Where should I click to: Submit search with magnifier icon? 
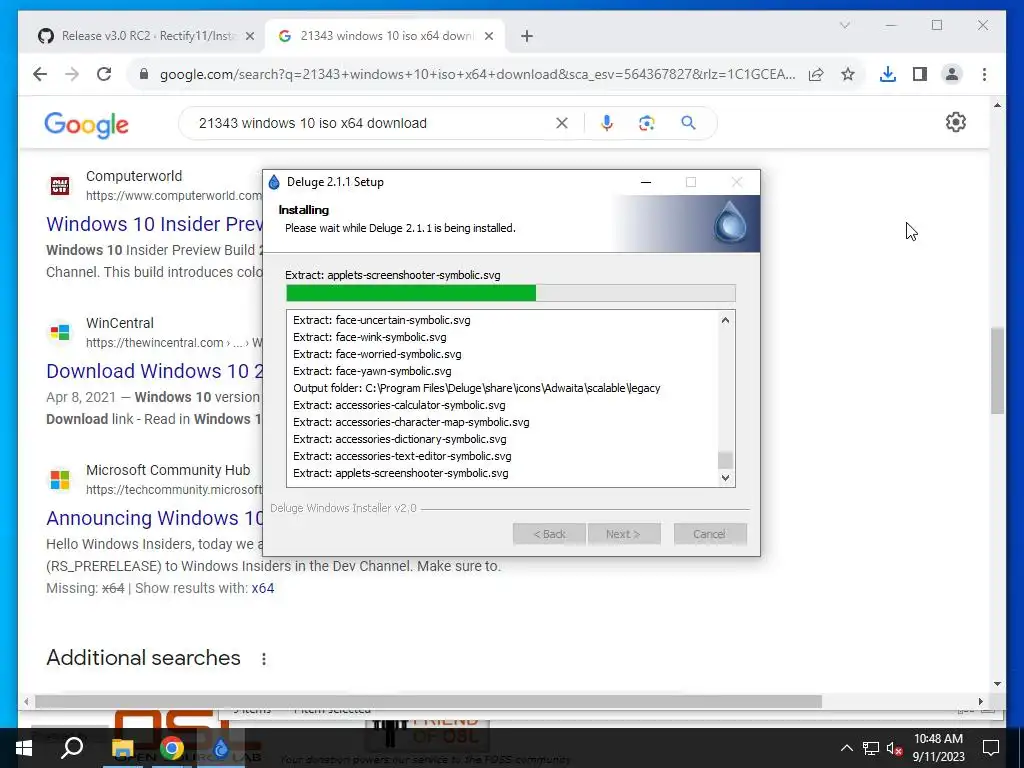tap(688, 123)
